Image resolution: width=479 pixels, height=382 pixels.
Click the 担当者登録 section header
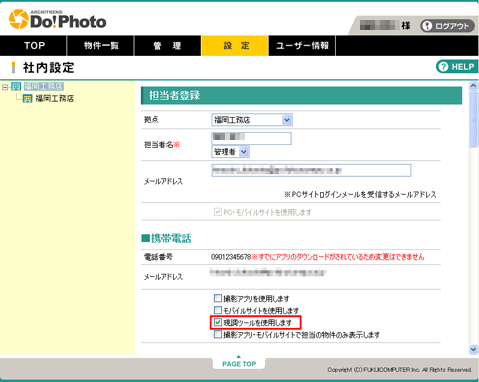(301, 96)
